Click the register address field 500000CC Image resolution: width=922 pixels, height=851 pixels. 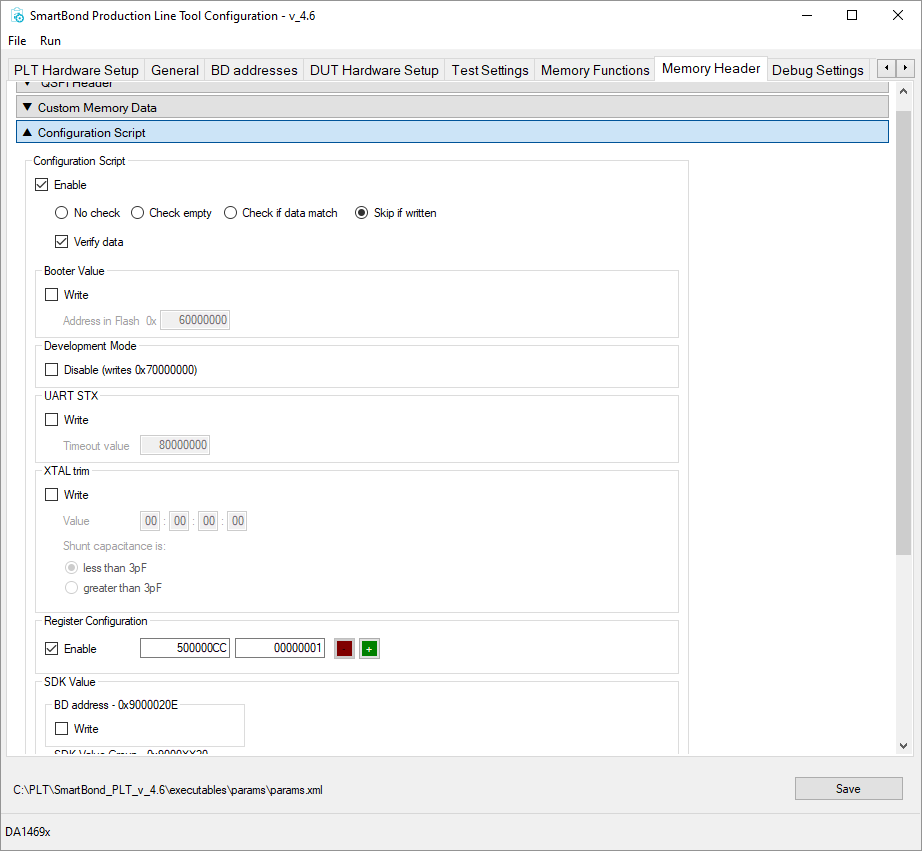click(x=185, y=648)
